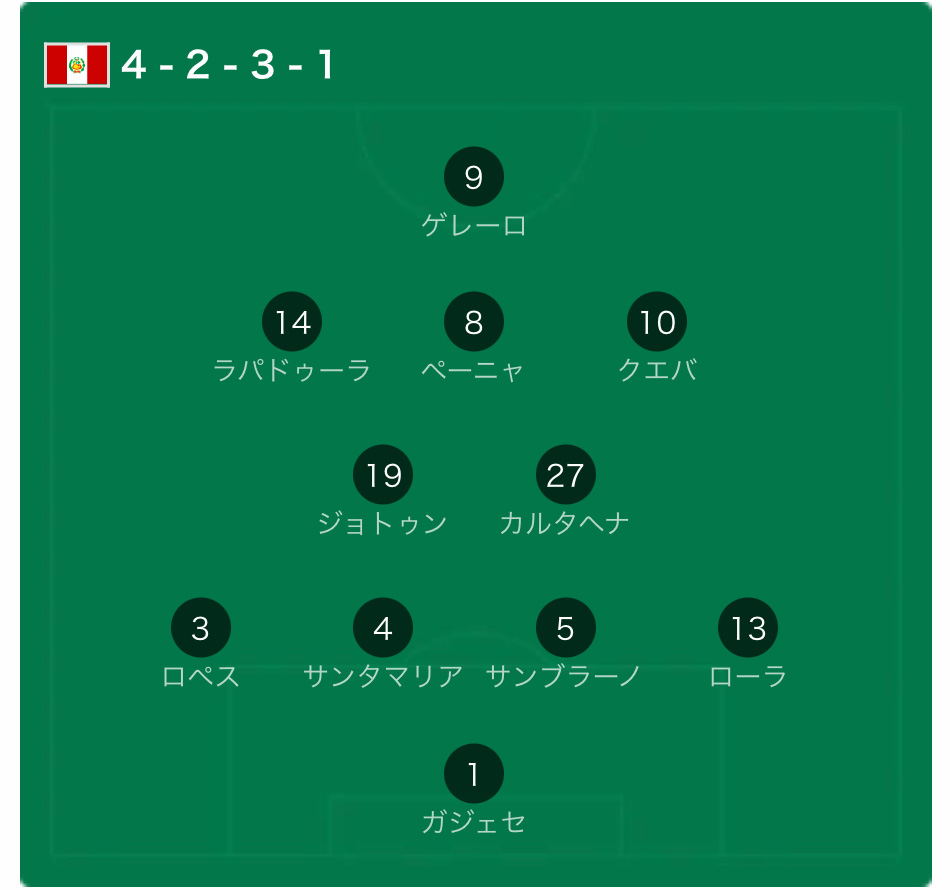Viewport: 950px width, 890px height.
Task: Select player number 5 circle
Action: 566,628
